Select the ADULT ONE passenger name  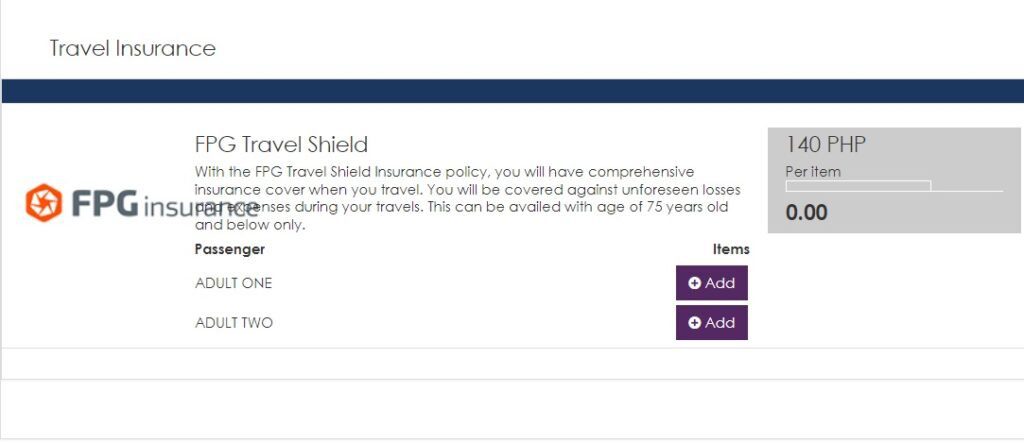(x=234, y=283)
